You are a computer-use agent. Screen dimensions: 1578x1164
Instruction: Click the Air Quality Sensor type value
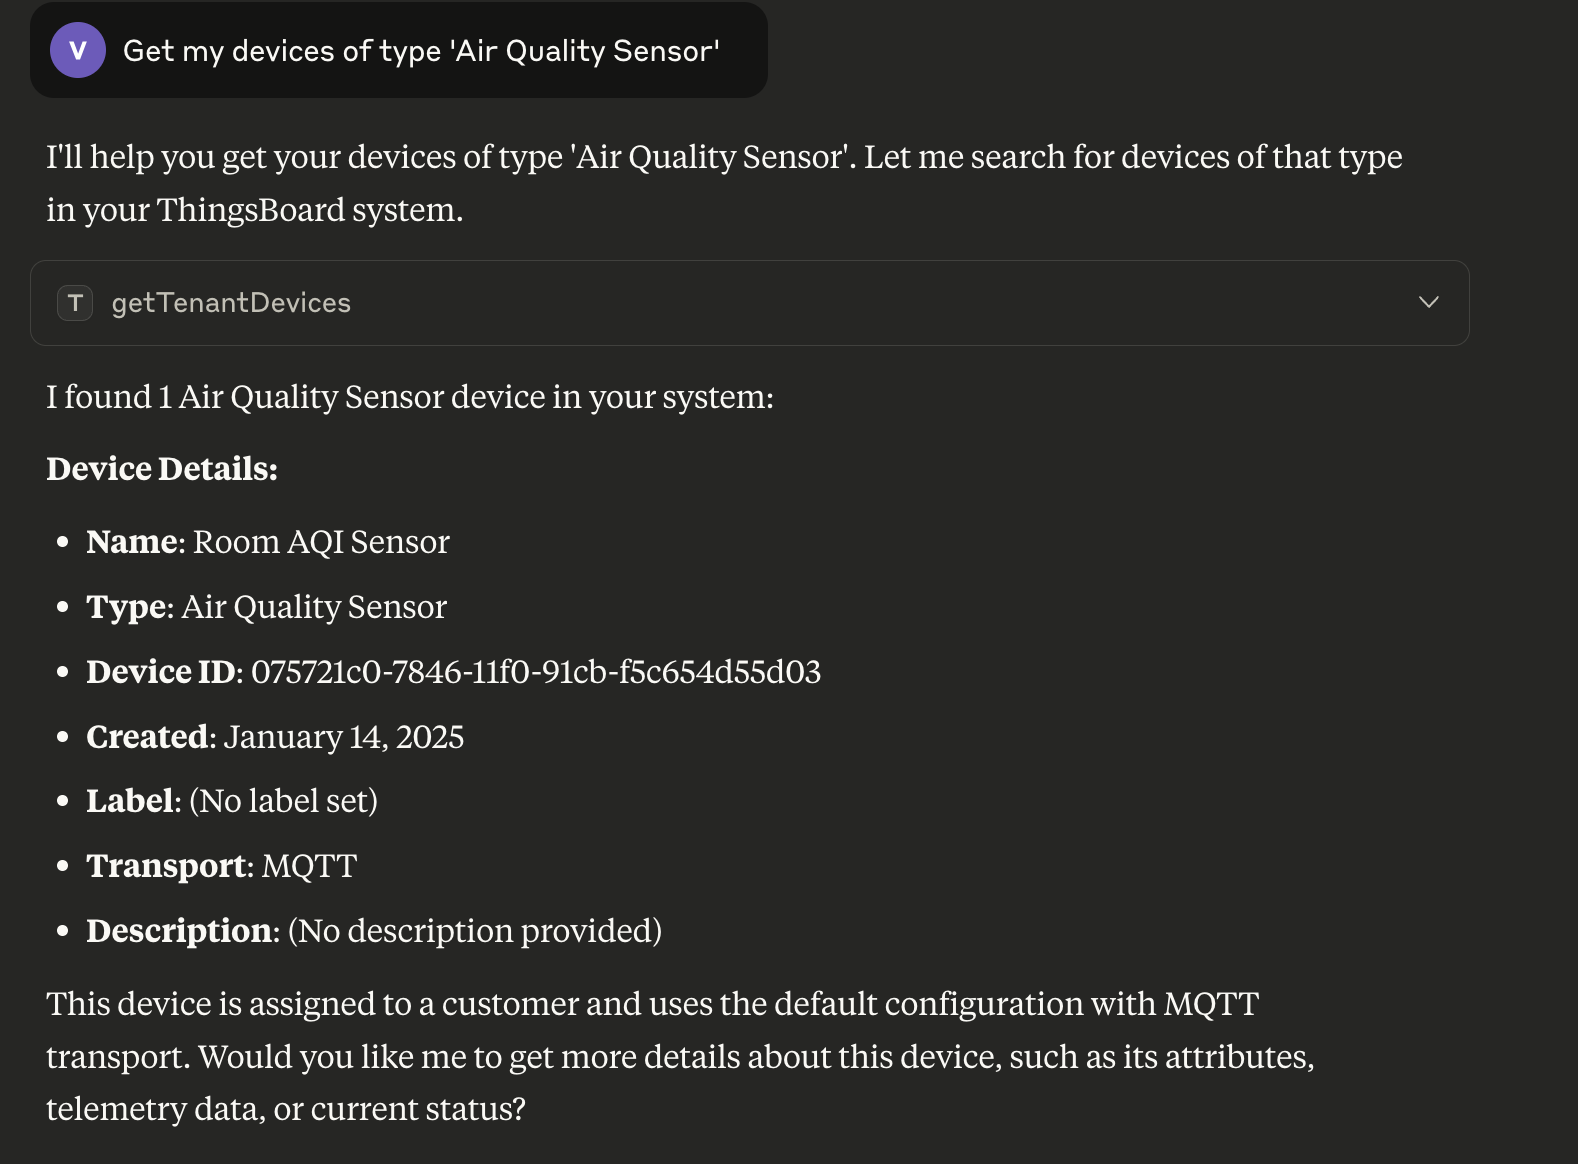pyautogui.click(x=313, y=607)
